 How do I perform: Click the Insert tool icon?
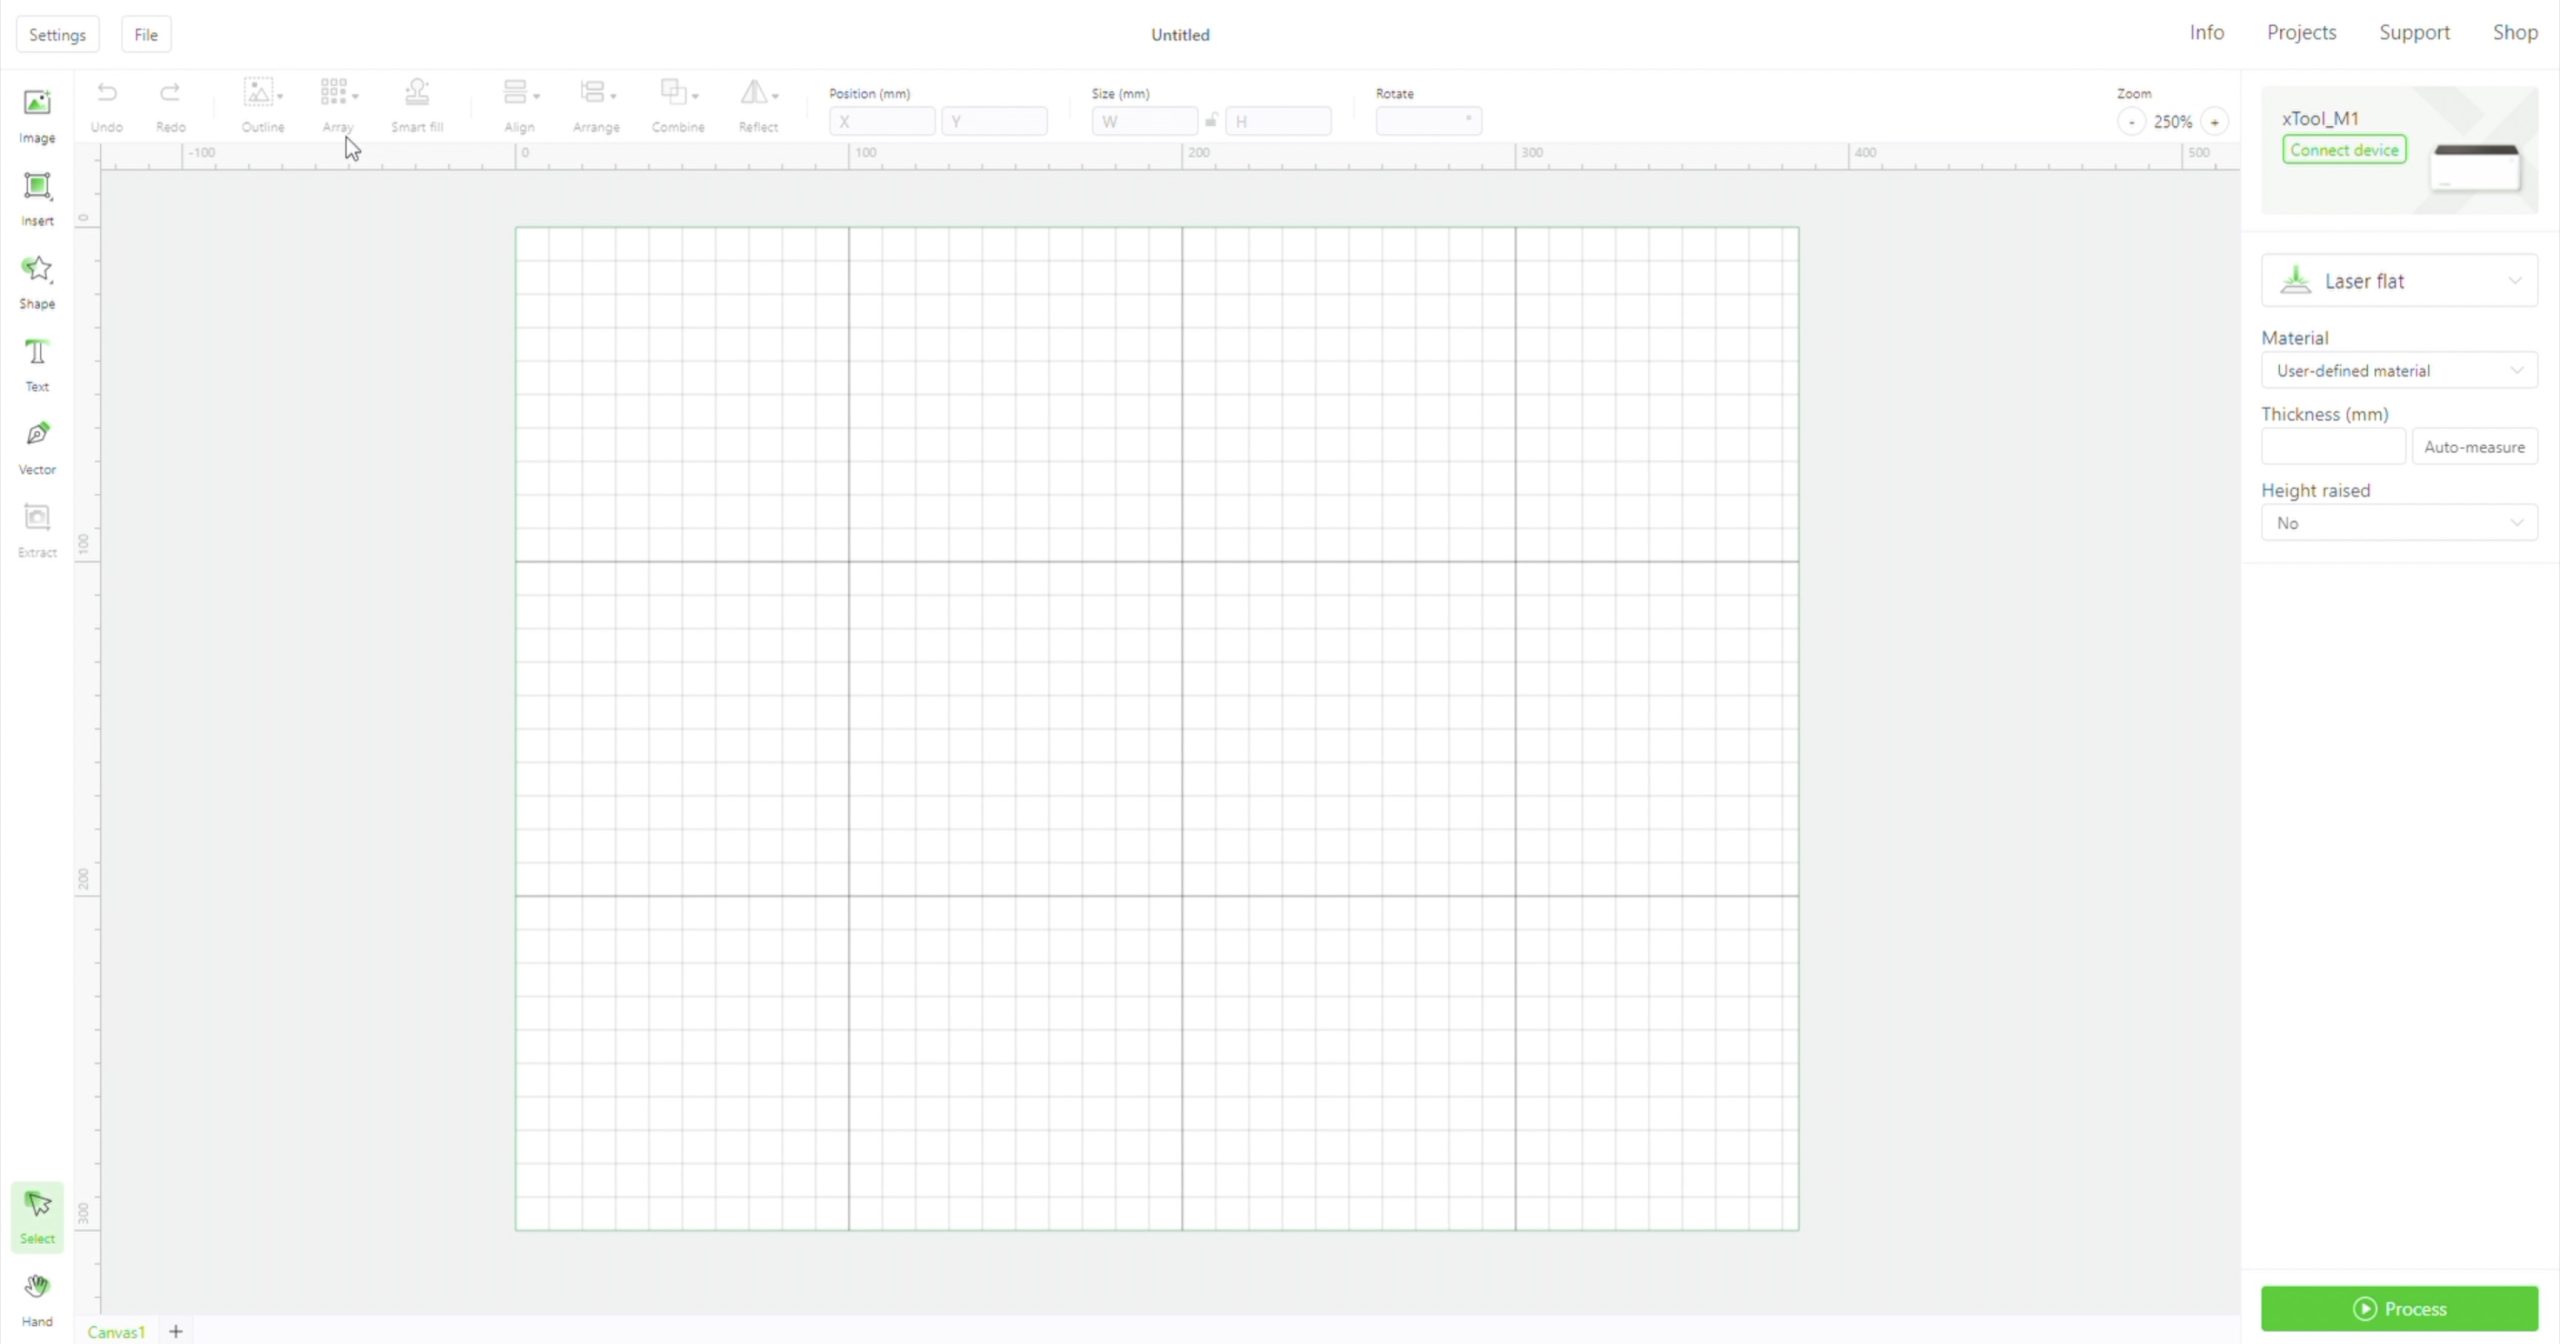click(37, 196)
